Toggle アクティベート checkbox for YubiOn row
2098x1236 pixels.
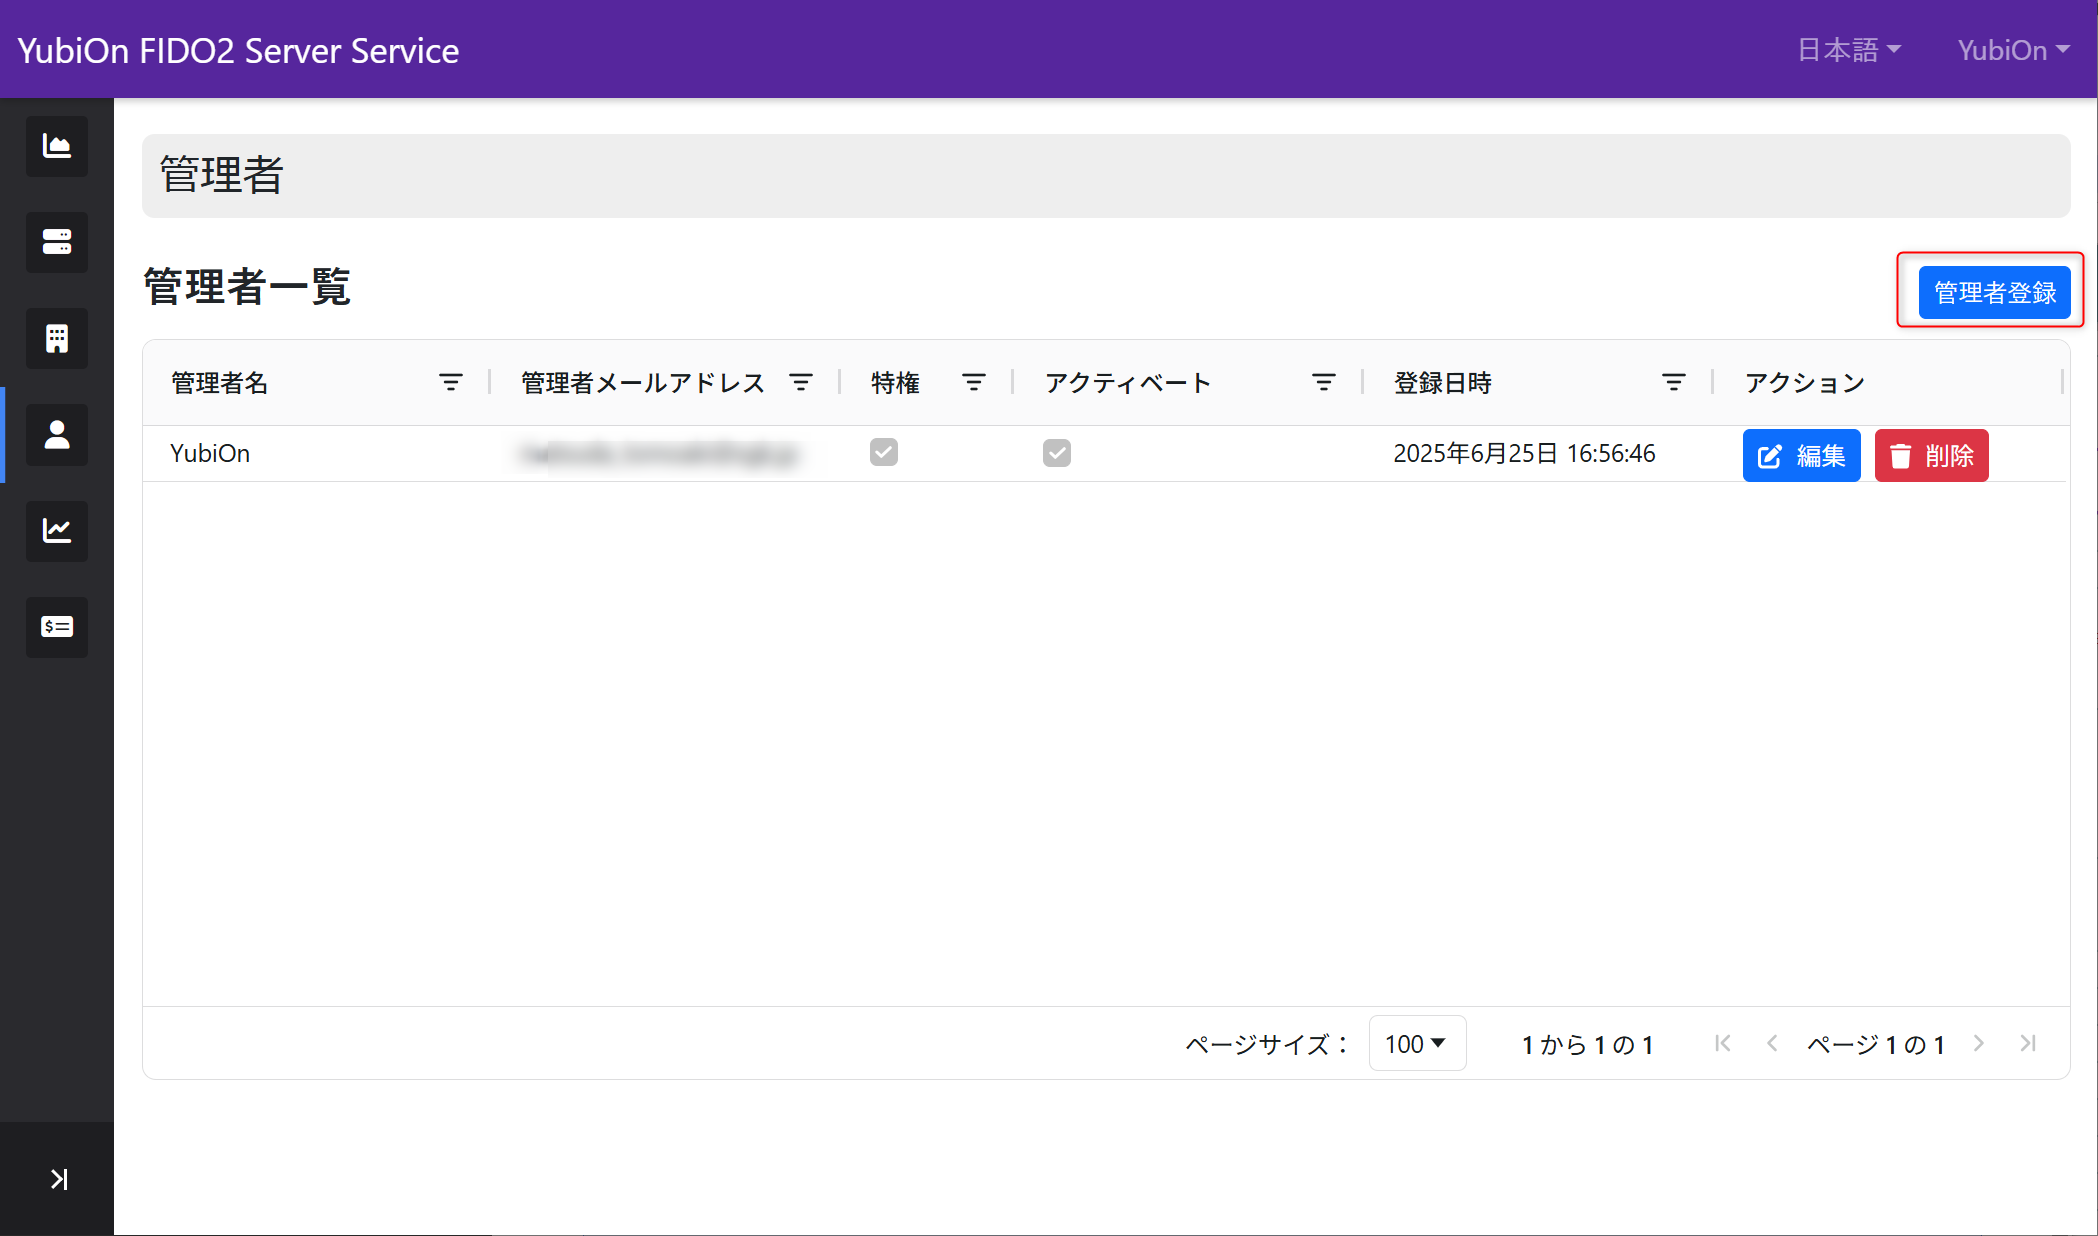tap(1057, 453)
